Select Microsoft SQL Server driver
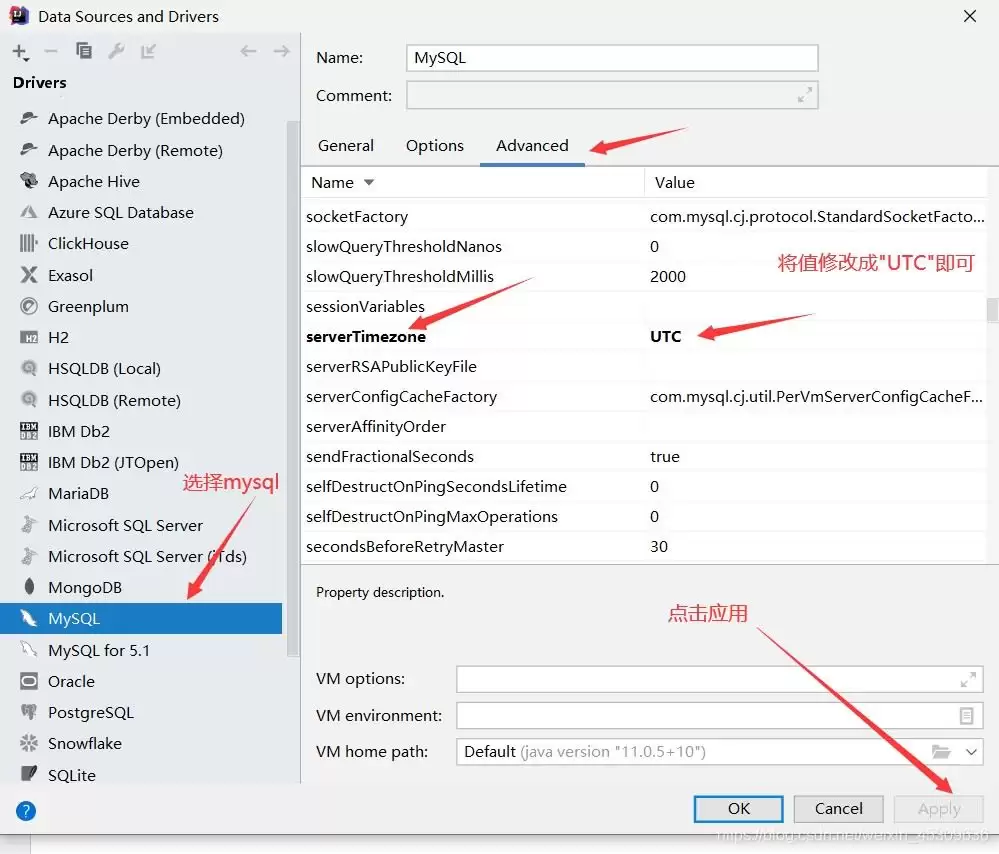This screenshot has width=999, height=854. pyautogui.click(x=126, y=525)
